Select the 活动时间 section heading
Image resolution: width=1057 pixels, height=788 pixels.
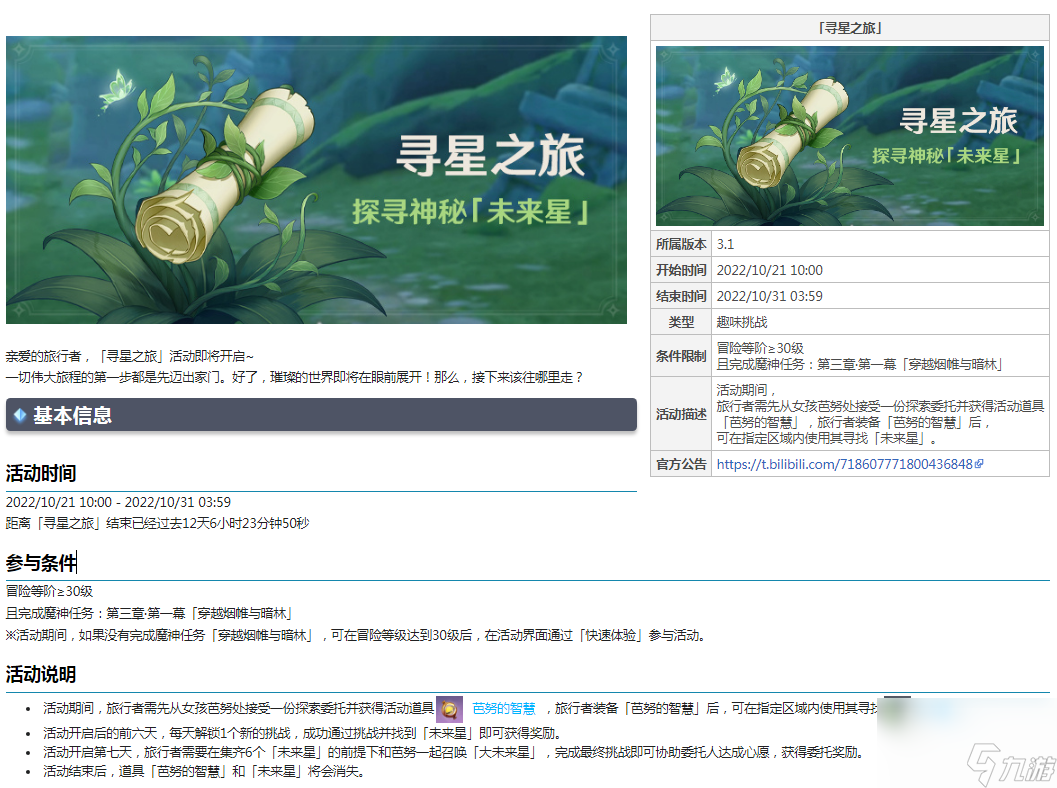click(41, 473)
